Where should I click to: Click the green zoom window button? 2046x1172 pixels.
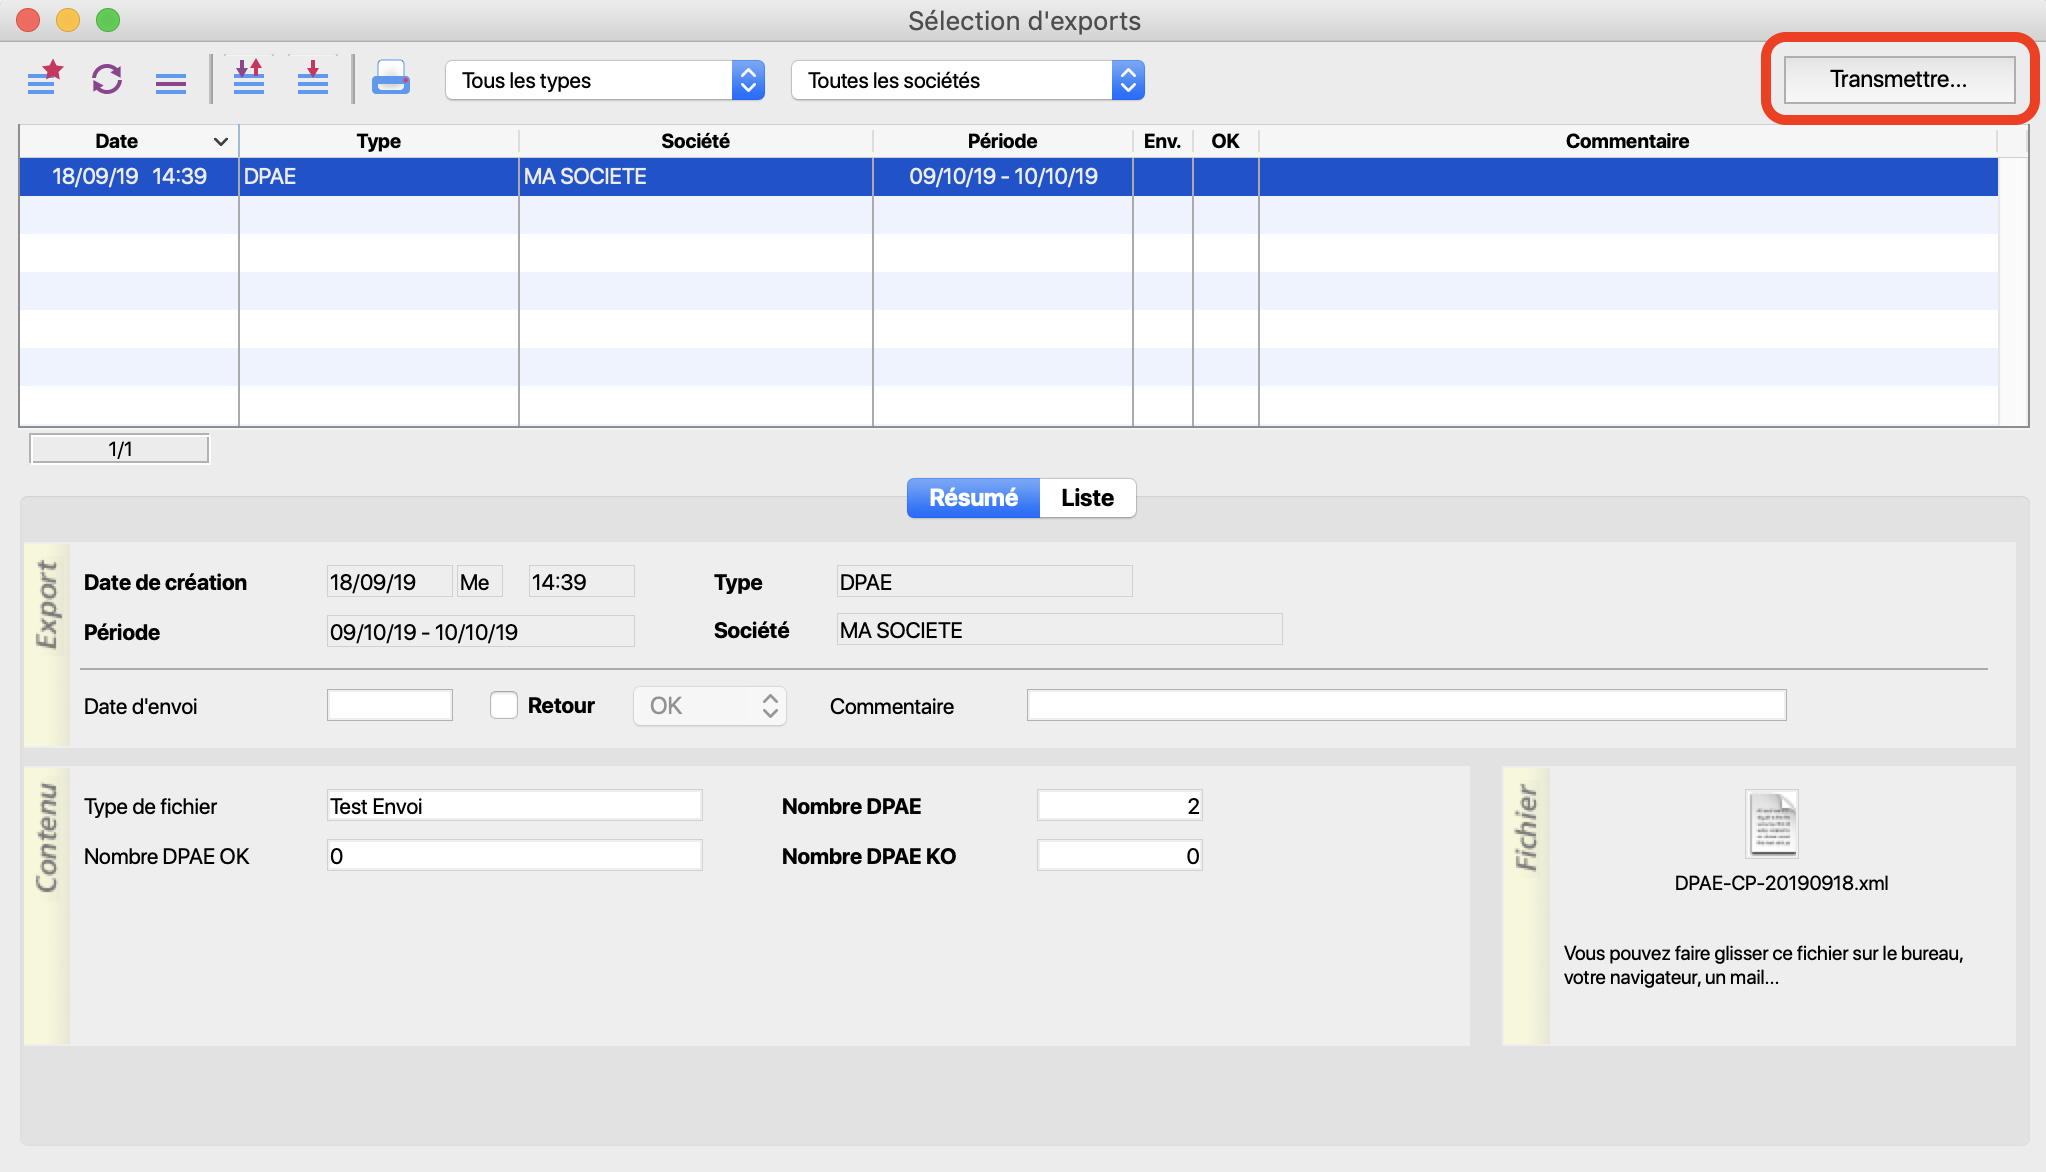tap(107, 19)
